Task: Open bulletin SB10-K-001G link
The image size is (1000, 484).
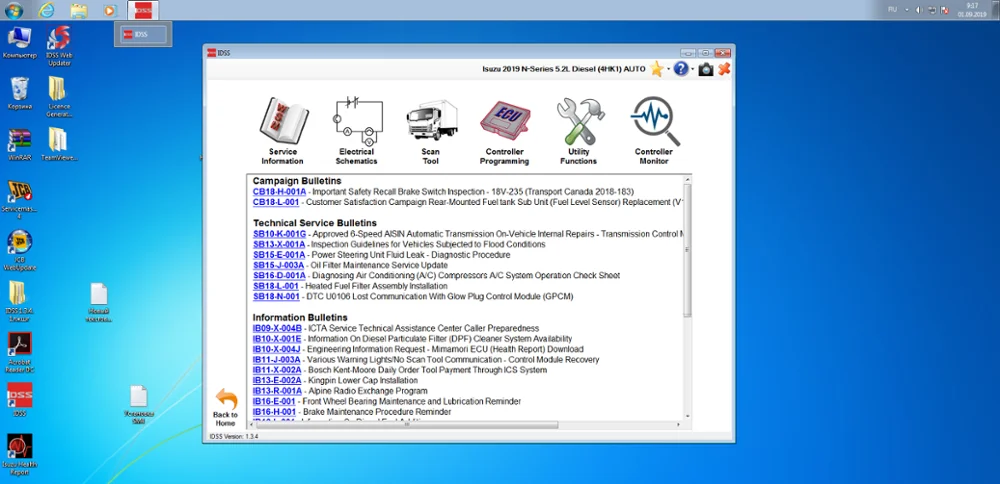Action: 279,234
